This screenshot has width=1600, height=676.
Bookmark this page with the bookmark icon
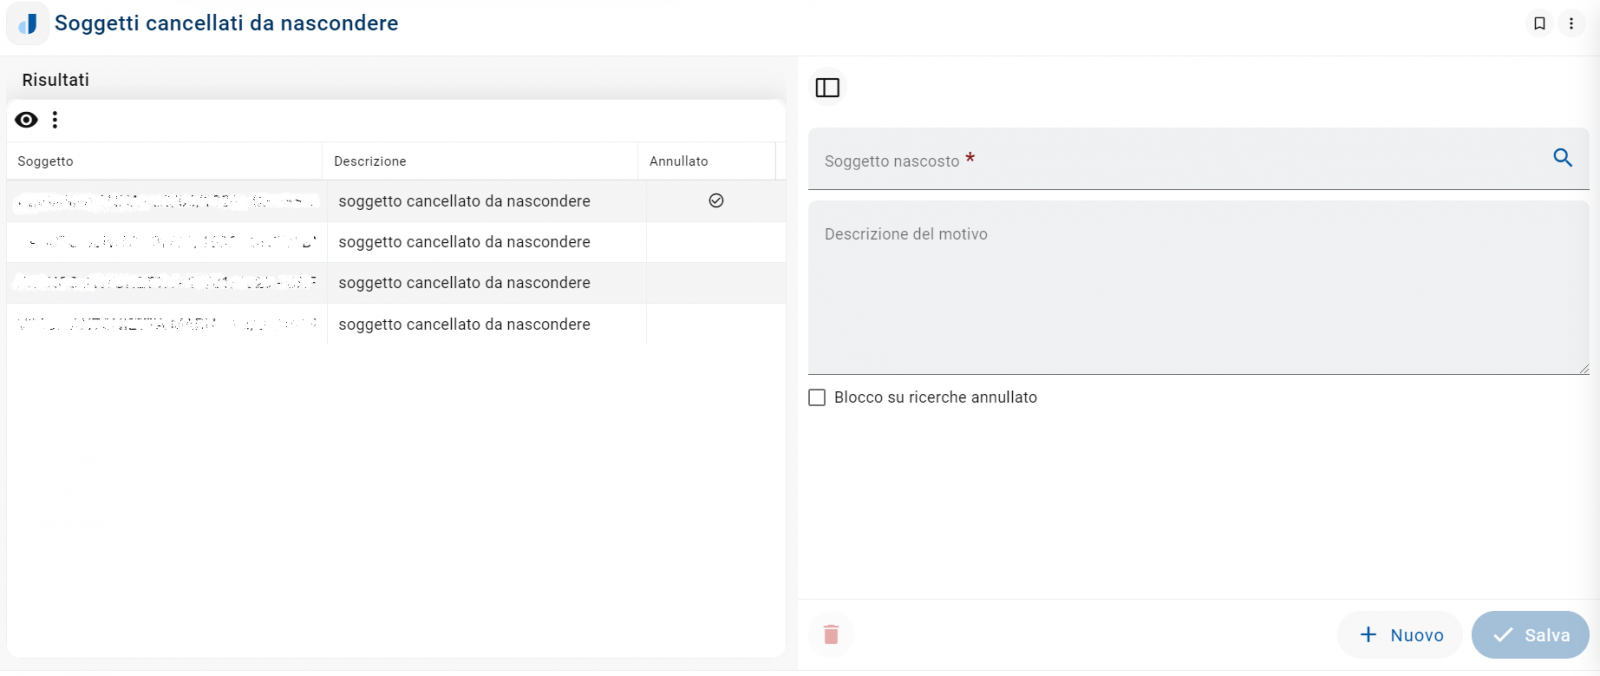coord(1540,23)
